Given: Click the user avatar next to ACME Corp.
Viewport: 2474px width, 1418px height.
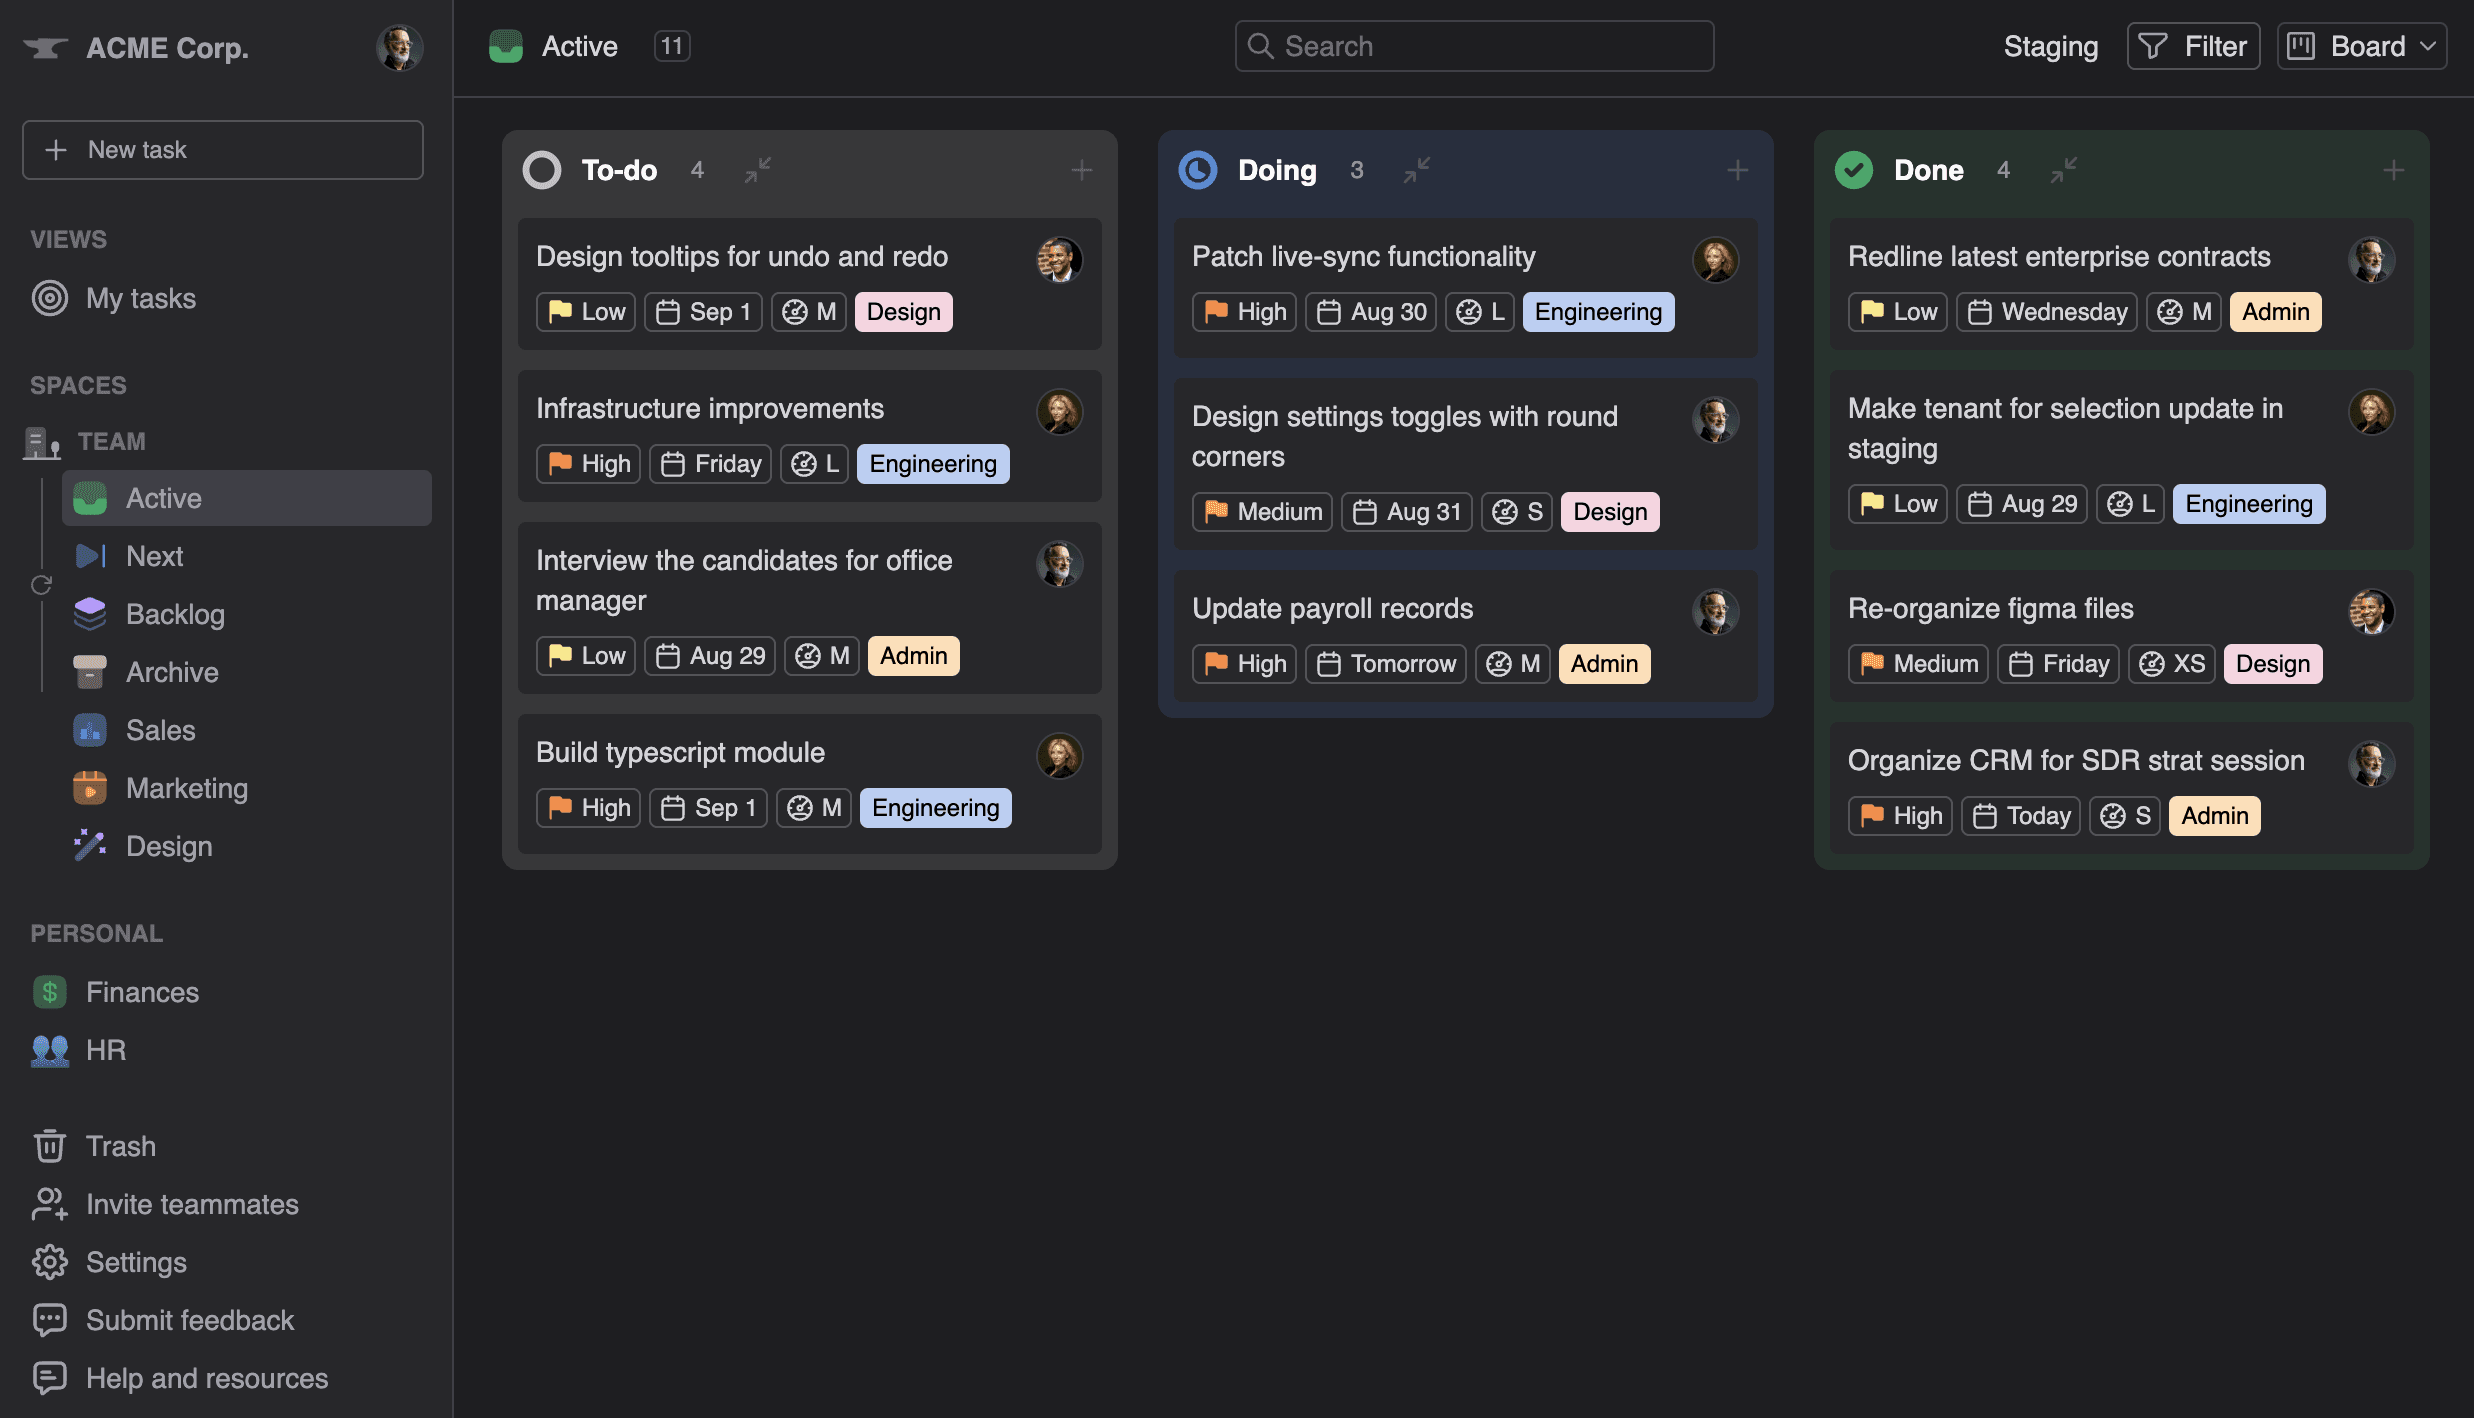Looking at the screenshot, I should pos(399,47).
